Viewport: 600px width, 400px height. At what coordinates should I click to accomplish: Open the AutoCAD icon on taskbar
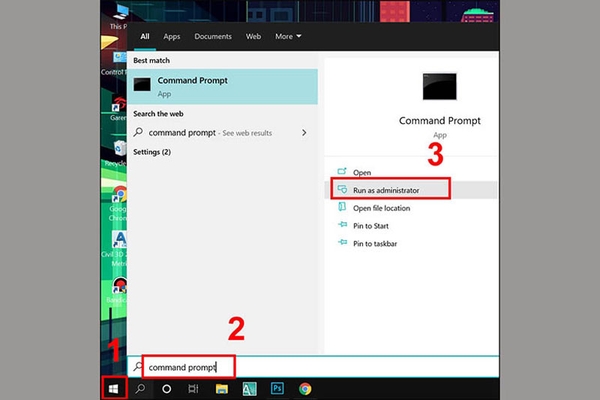249,389
